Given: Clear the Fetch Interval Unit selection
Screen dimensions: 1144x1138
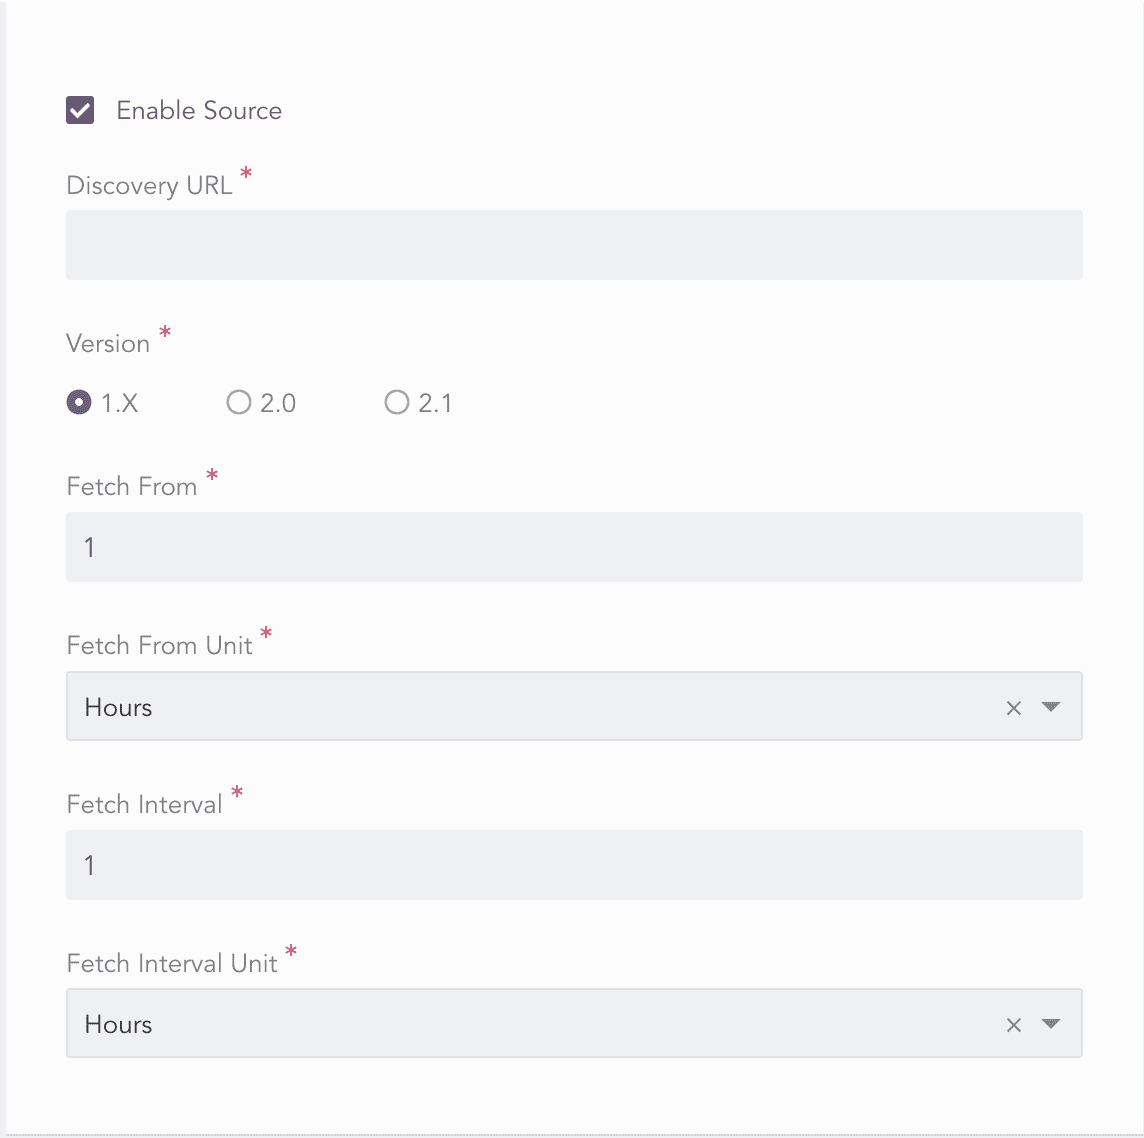Looking at the screenshot, I should coord(1014,1024).
